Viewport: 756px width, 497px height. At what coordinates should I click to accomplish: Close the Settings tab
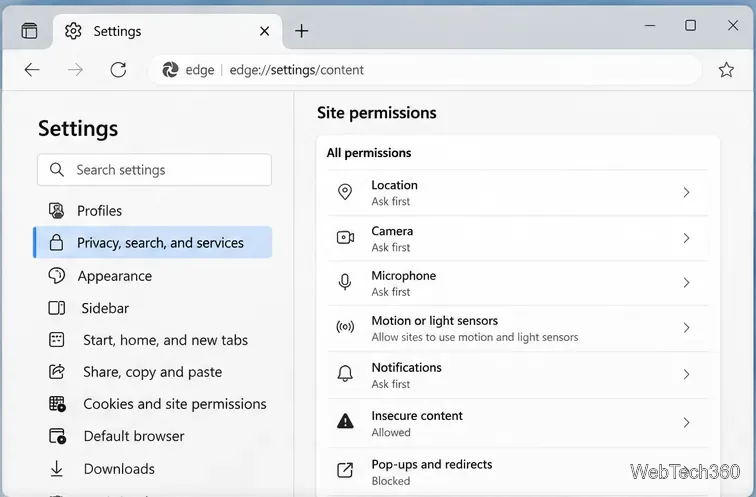264,31
